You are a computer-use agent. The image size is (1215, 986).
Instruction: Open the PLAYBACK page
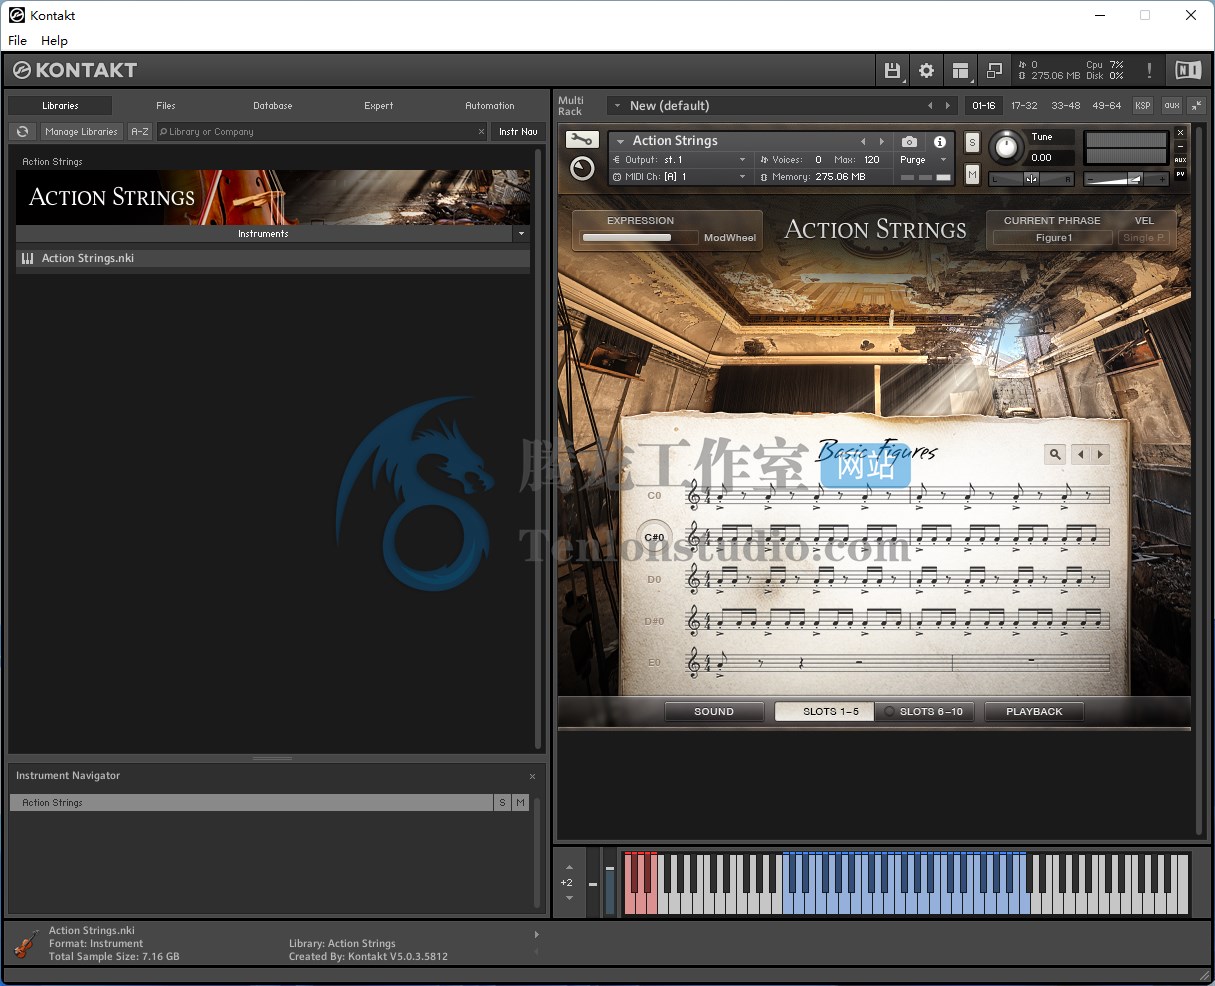click(x=1034, y=711)
